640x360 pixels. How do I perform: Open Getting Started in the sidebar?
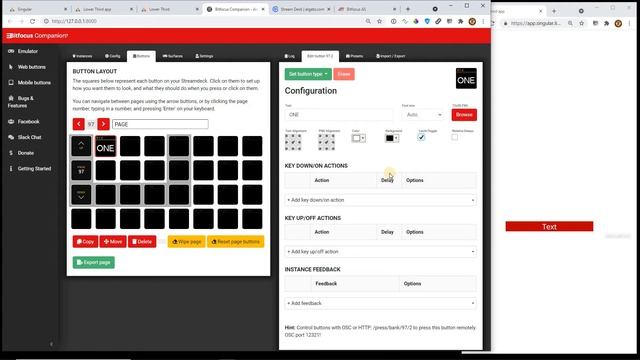[x=29, y=169]
